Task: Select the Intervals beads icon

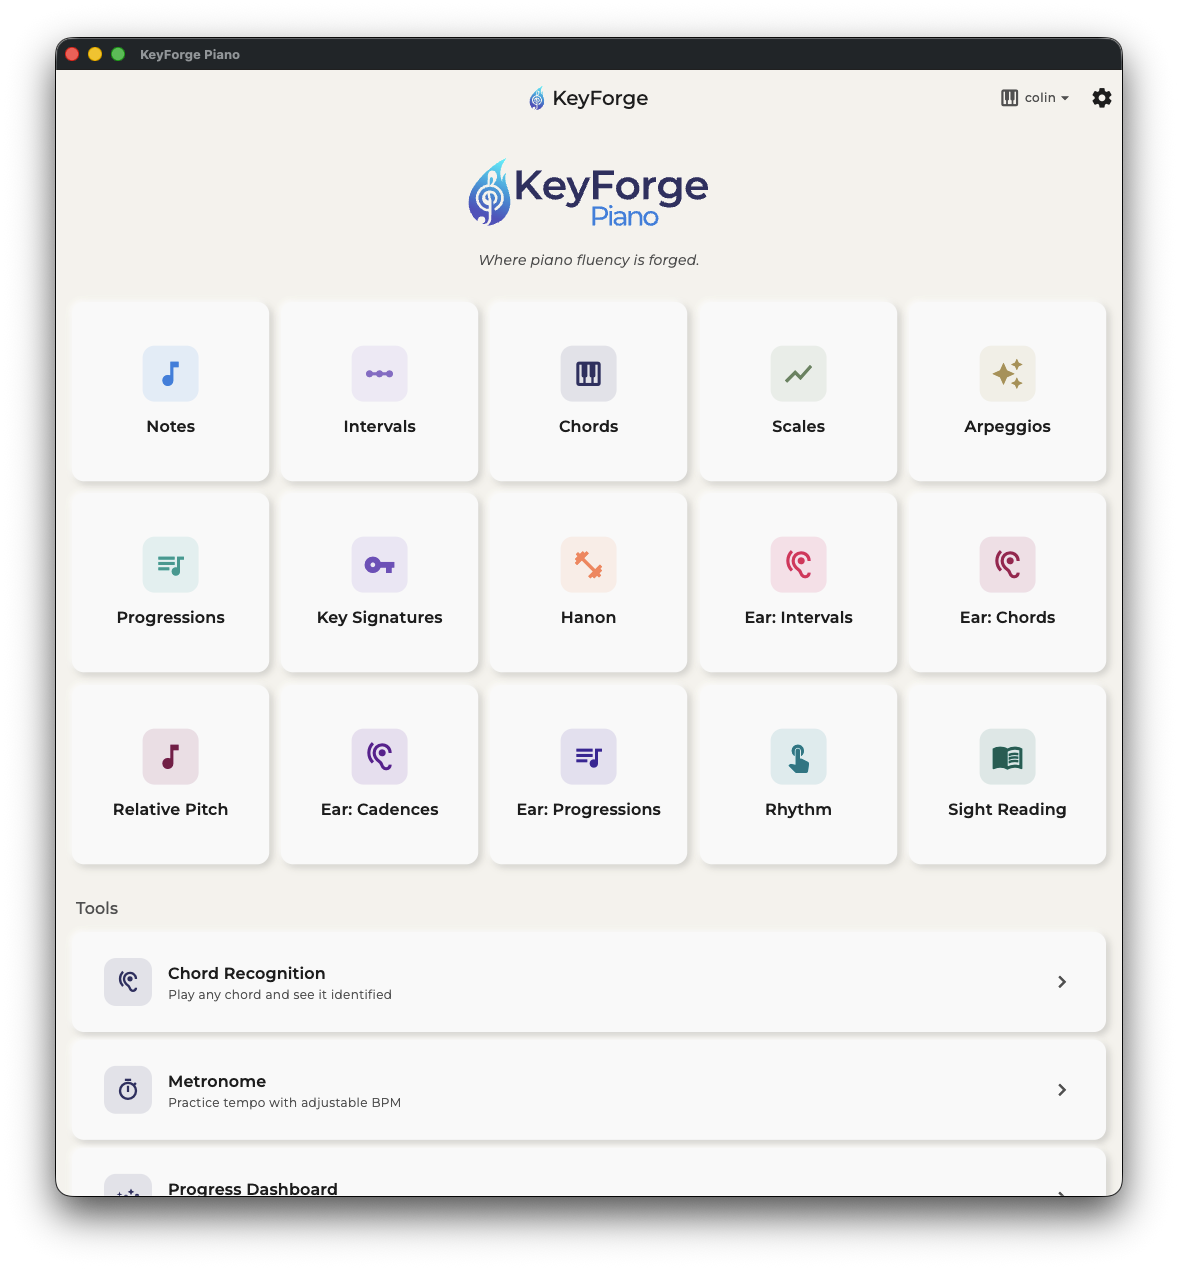Action: click(x=379, y=373)
